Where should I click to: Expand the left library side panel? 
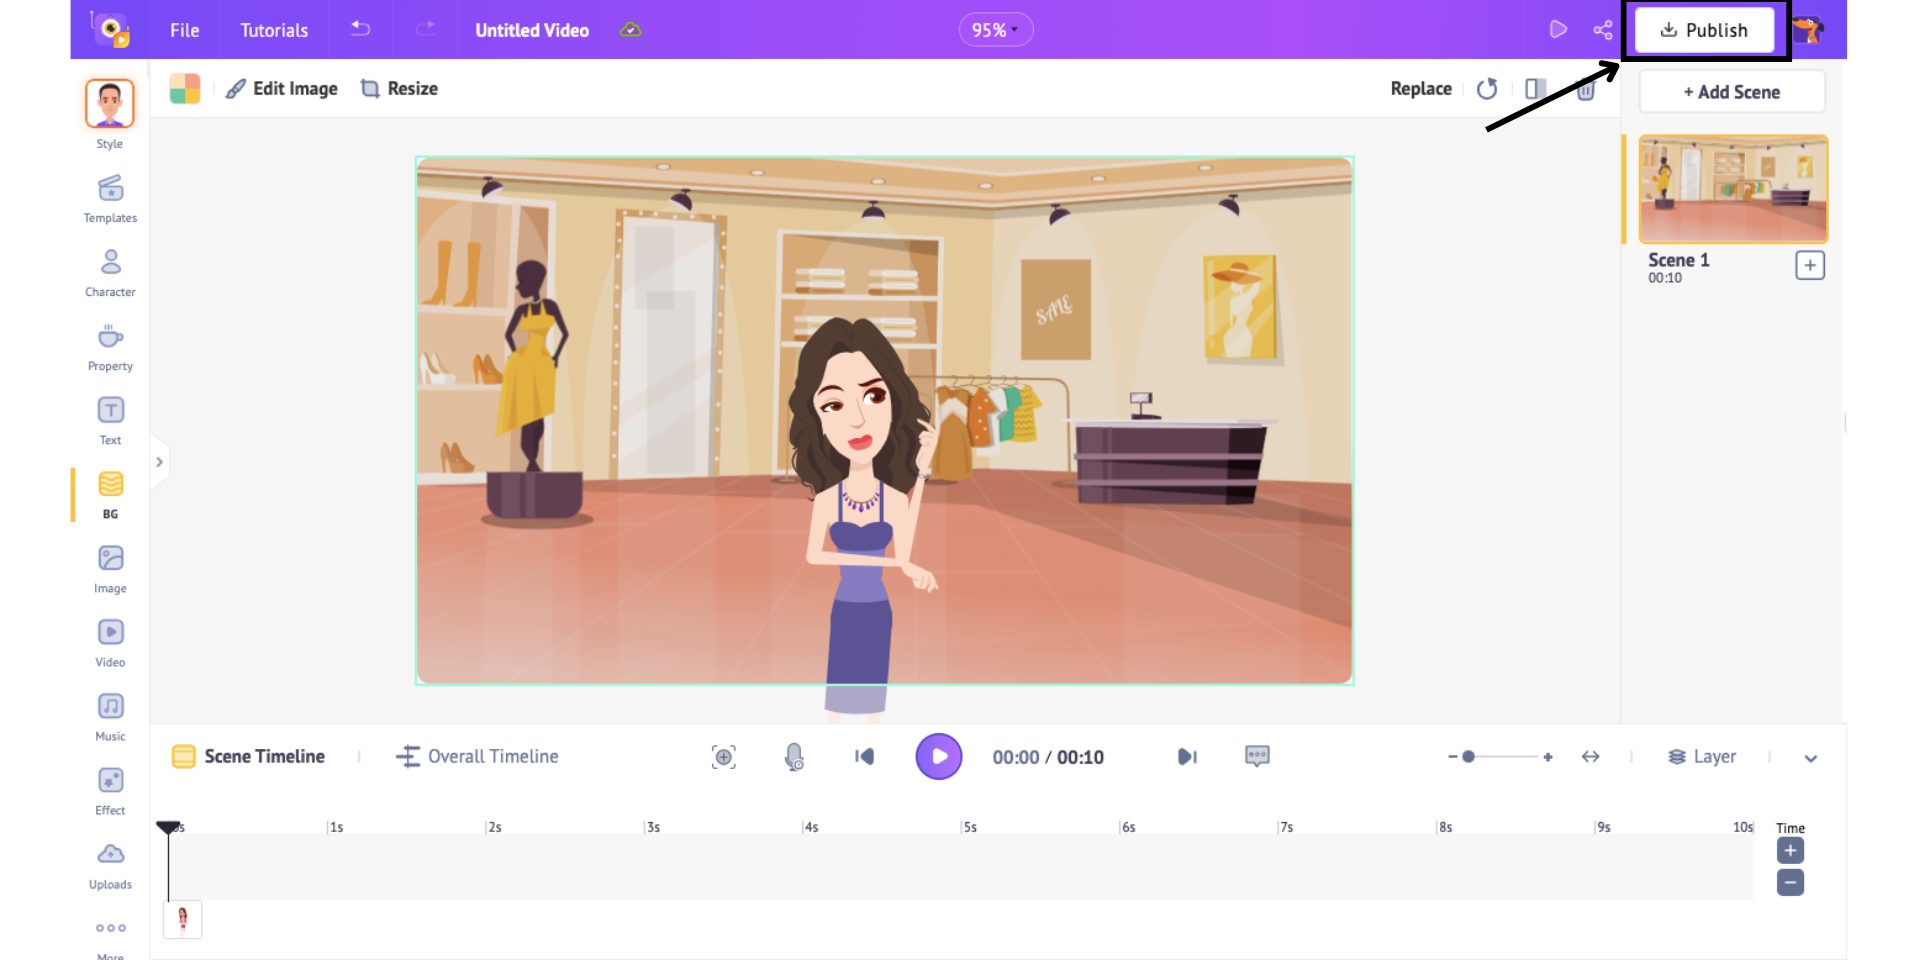tap(159, 462)
